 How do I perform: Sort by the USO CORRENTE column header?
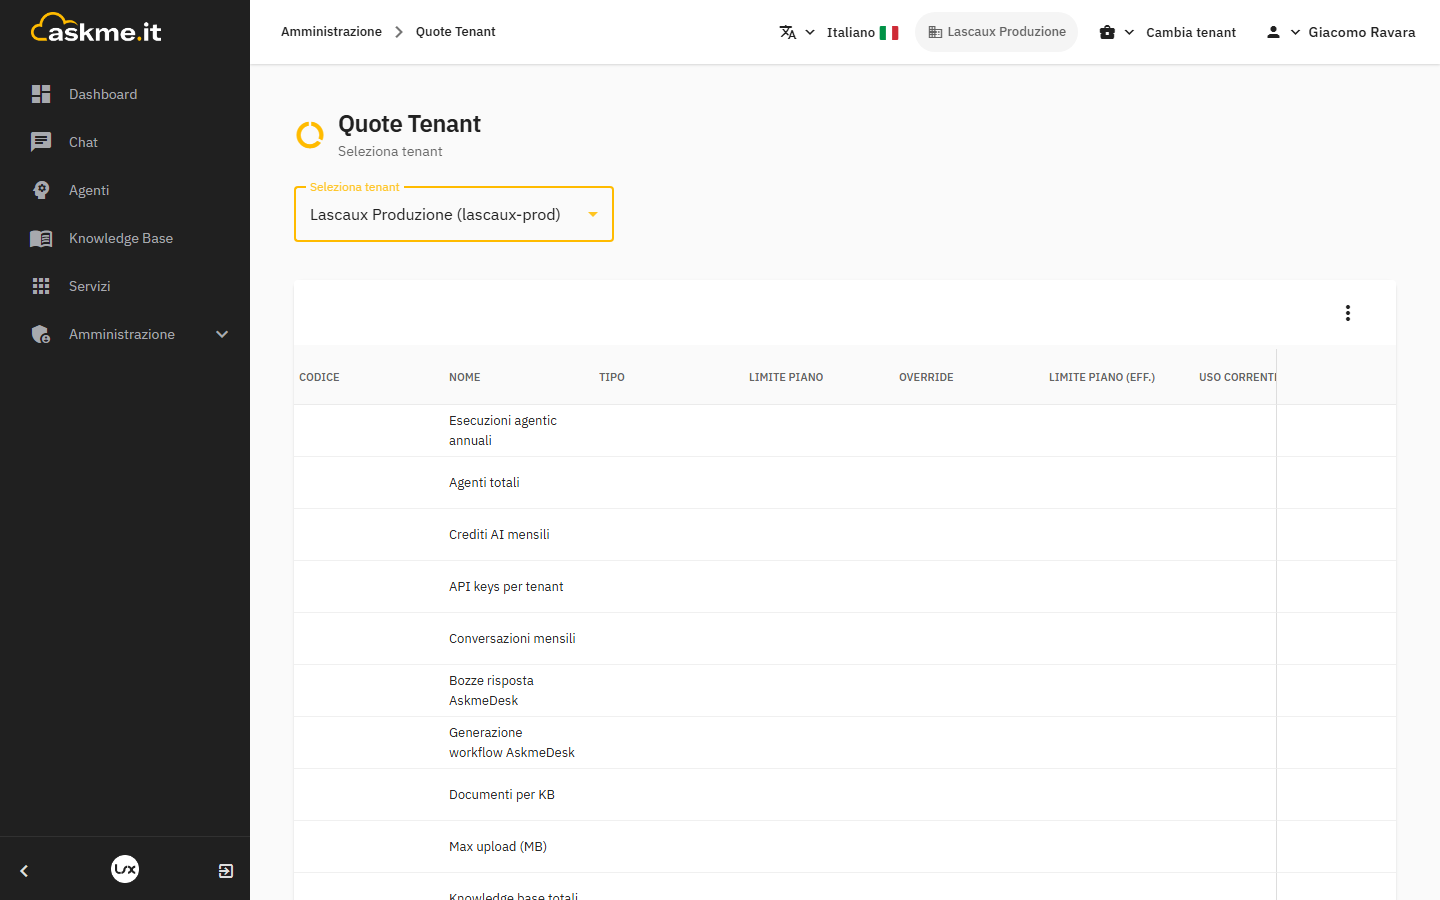1238,377
